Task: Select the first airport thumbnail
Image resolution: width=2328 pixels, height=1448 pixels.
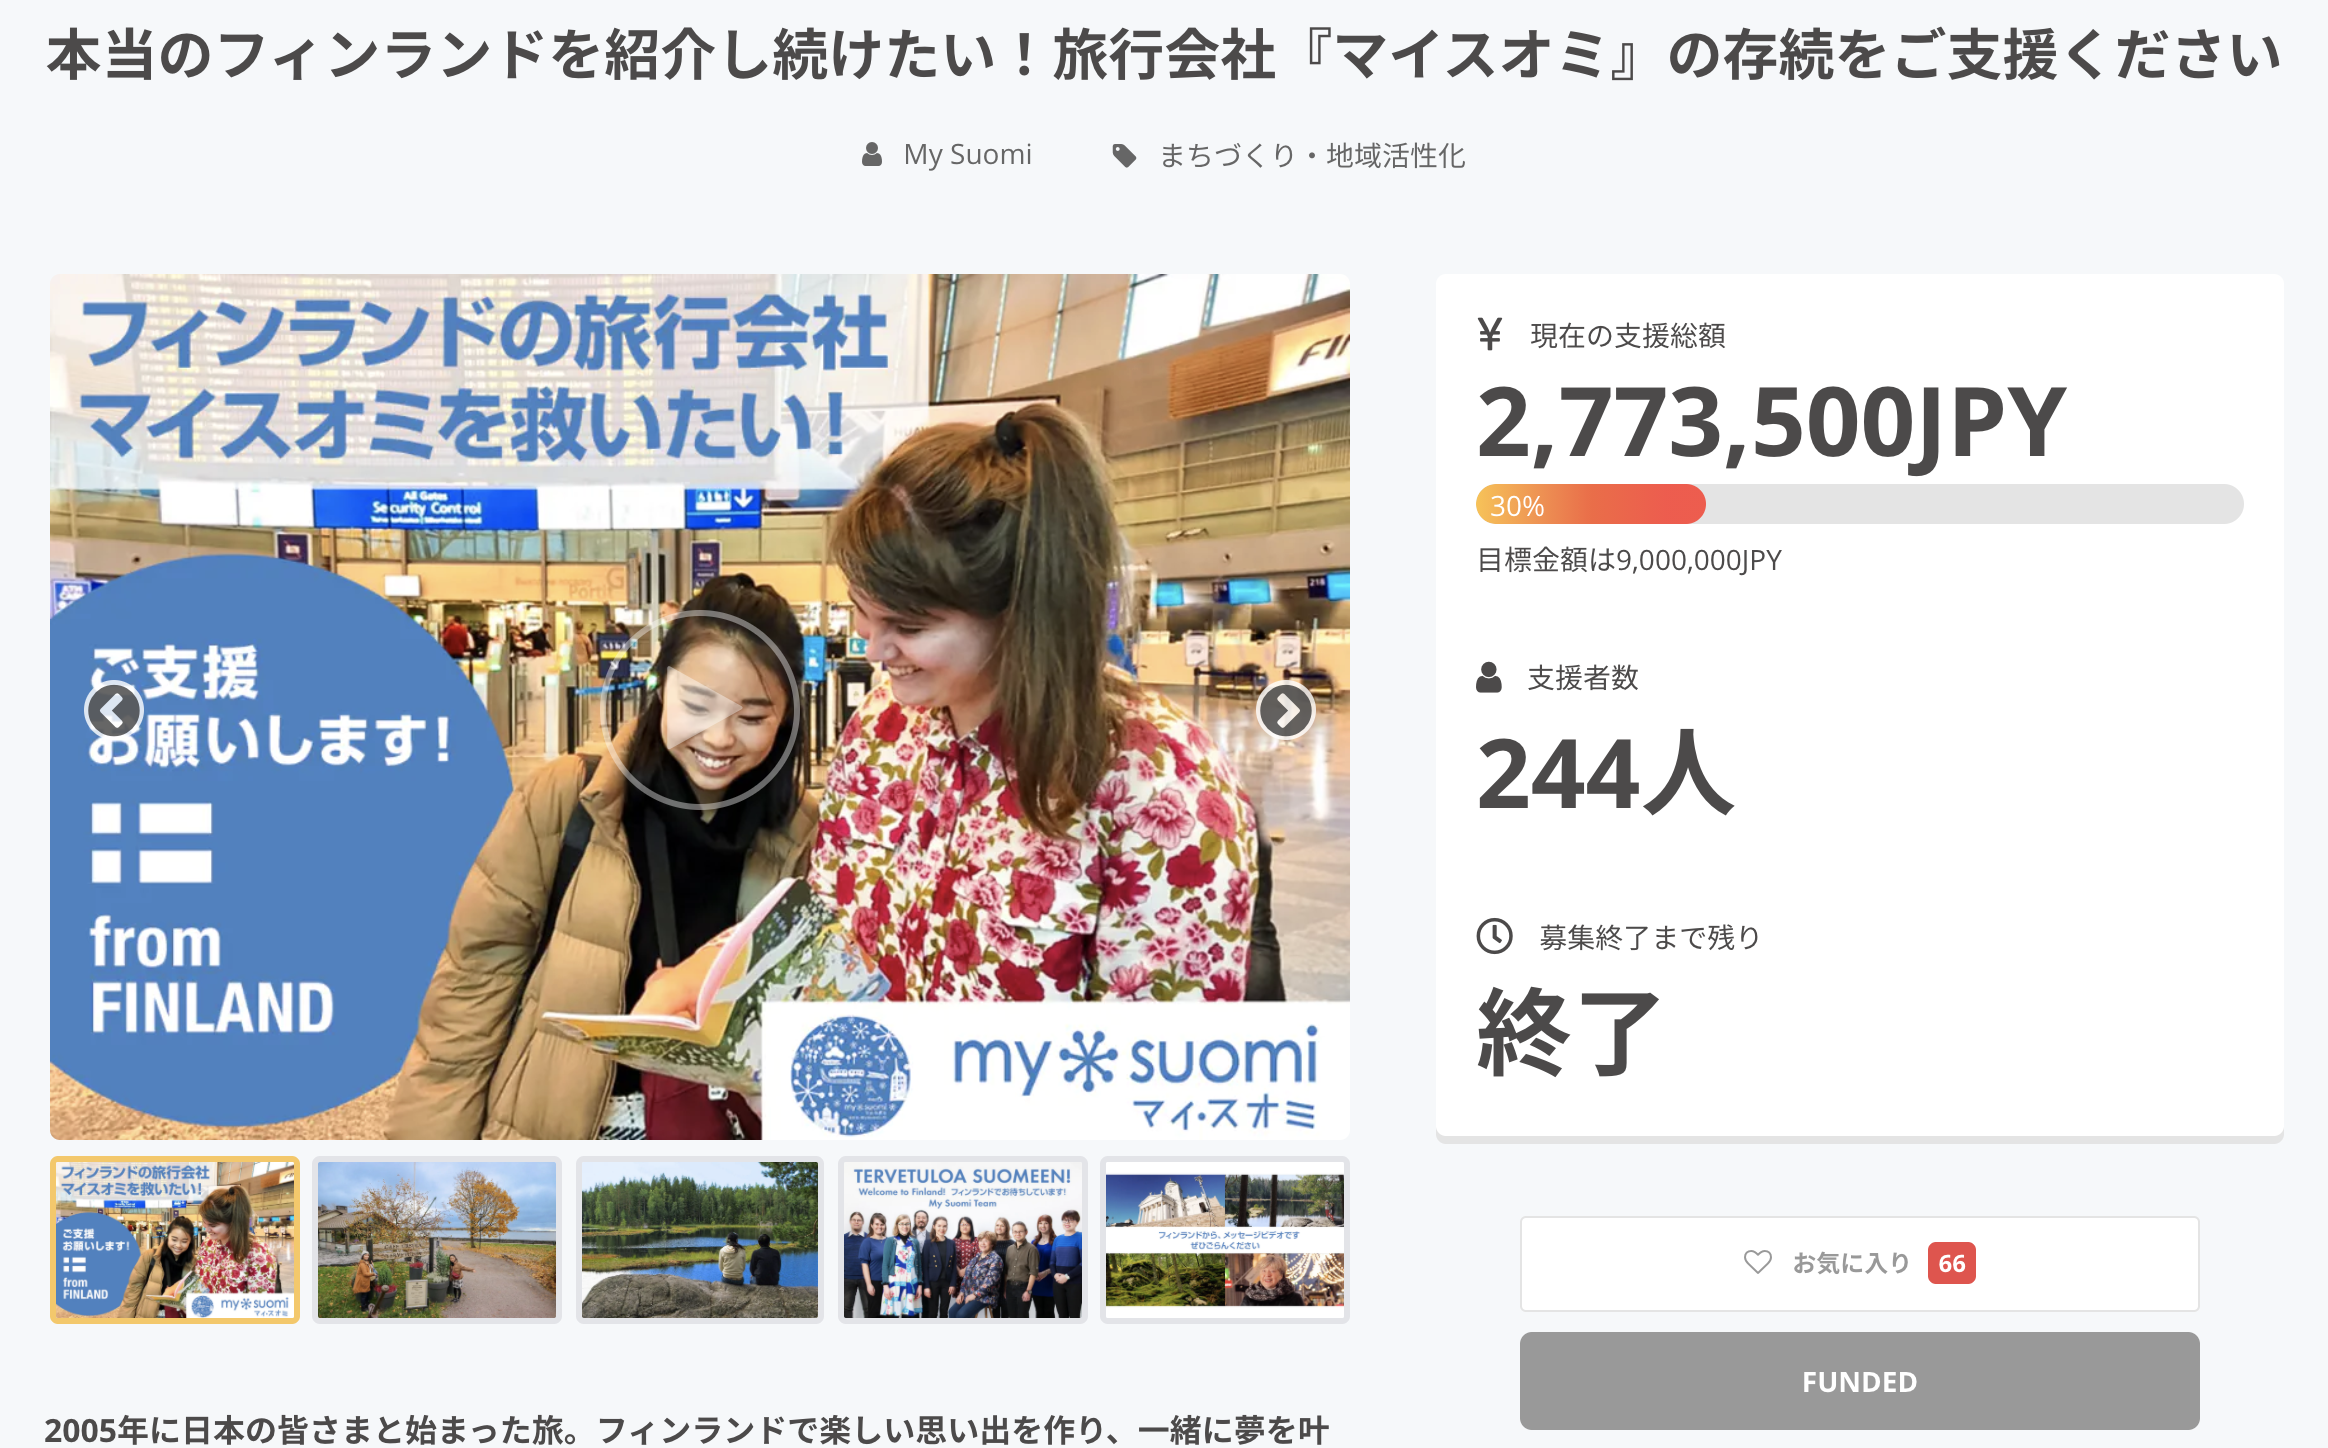Action: [175, 1240]
